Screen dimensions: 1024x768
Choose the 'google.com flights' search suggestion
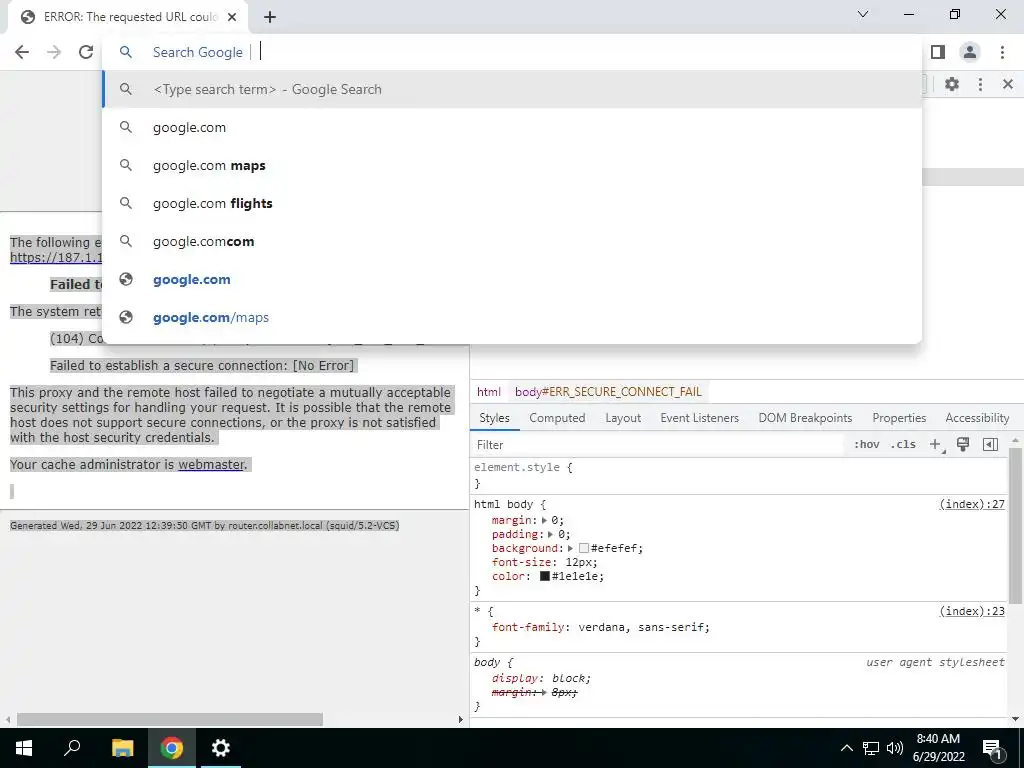(512, 204)
